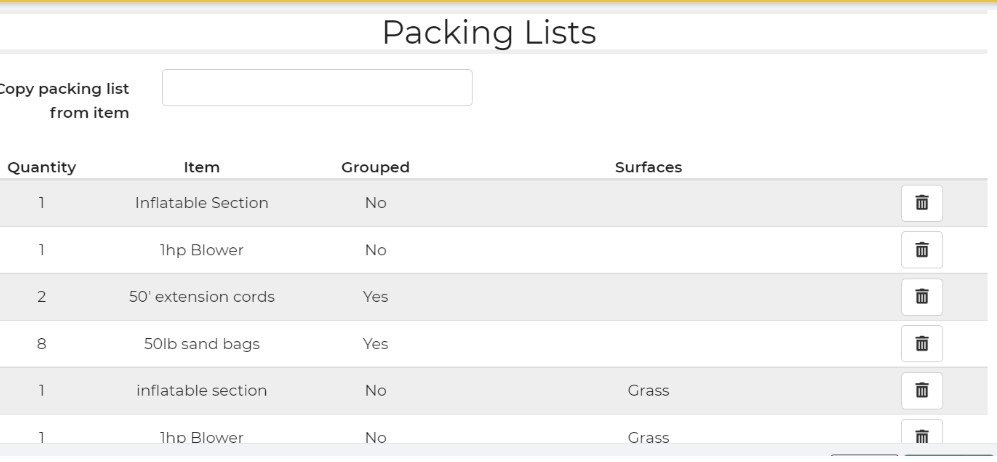Delete the 1hp Blower row without surface
Viewport: 997px width, 462px height.
click(921, 250)
